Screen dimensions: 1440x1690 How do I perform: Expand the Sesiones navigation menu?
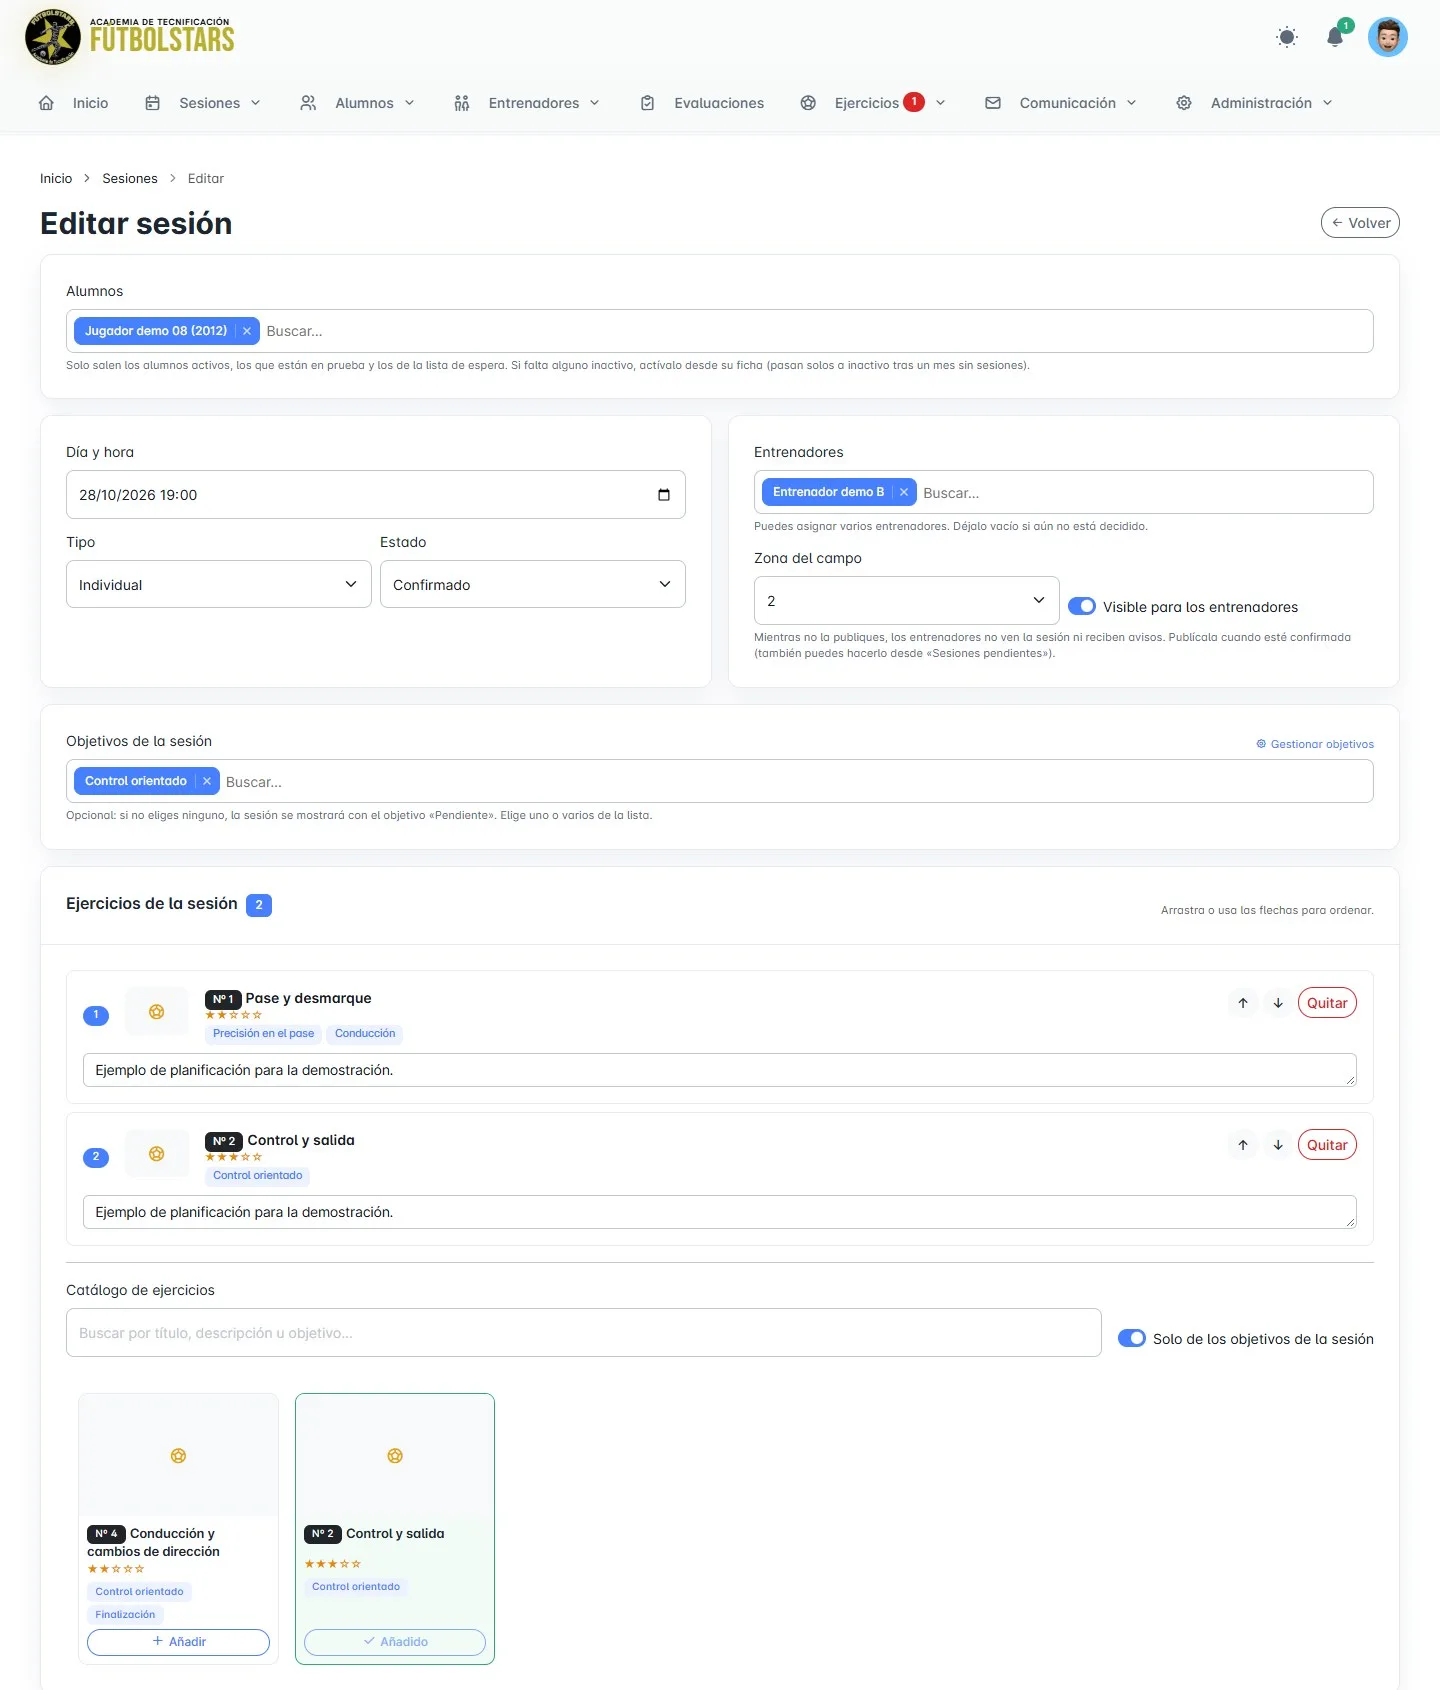pos(203,103)
